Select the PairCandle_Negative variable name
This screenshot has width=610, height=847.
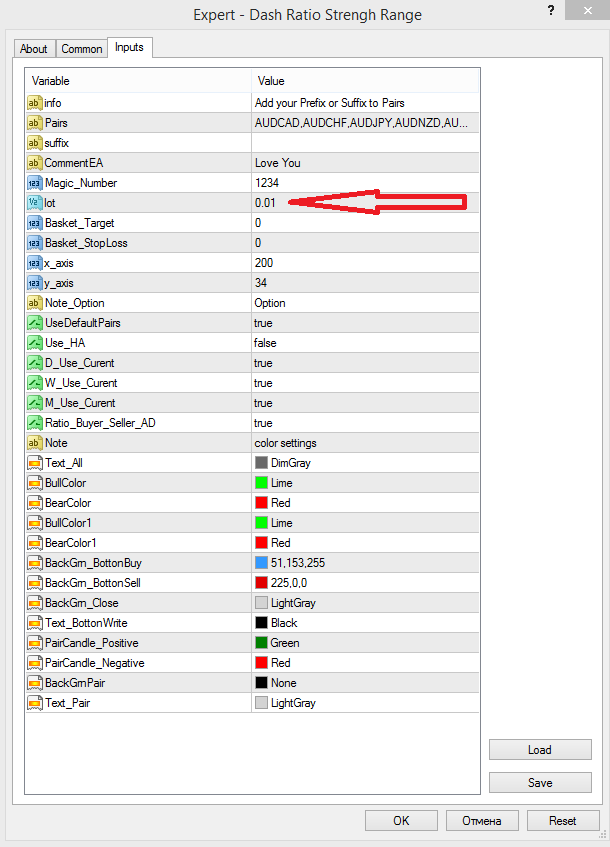(x=95, y=663)
